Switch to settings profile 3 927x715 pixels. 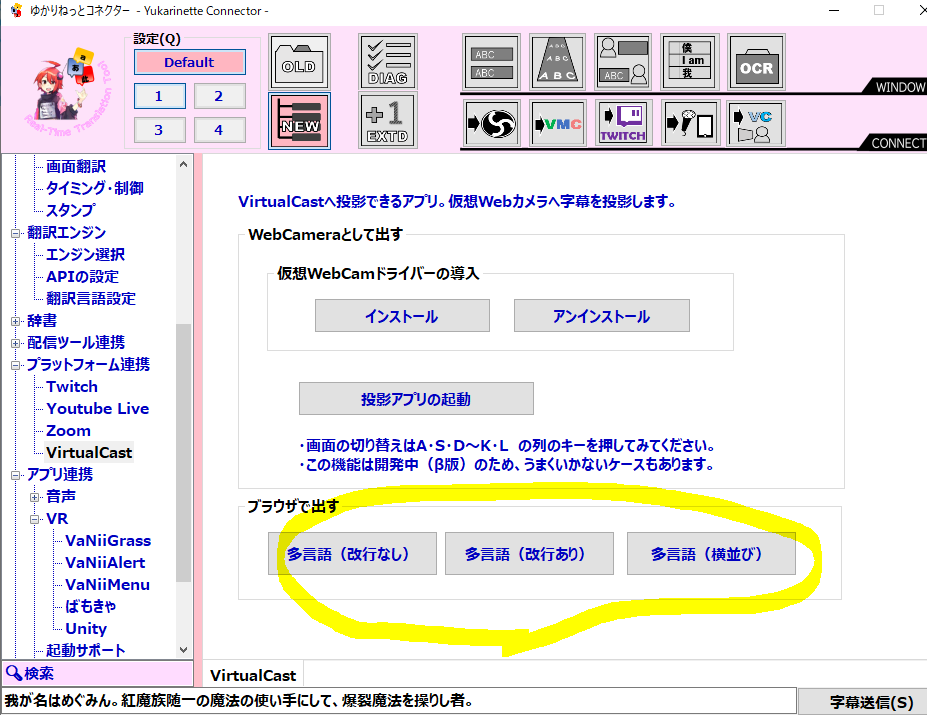(x=160, y=130)
